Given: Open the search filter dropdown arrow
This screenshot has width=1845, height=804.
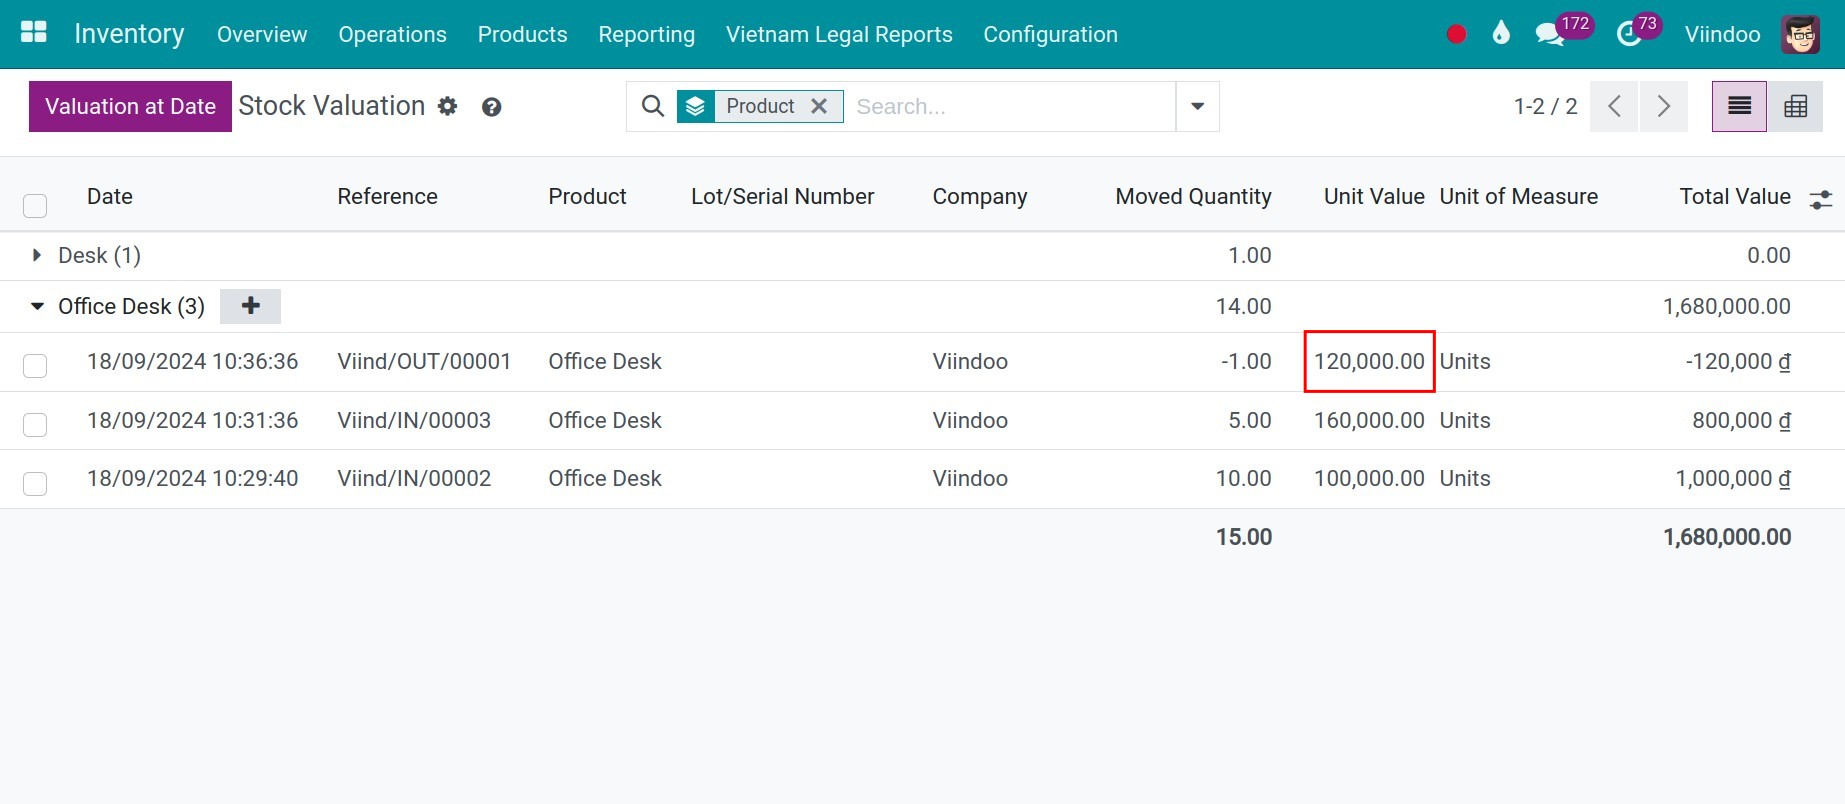Looking at the screenshot, I should coord(1197,106).
